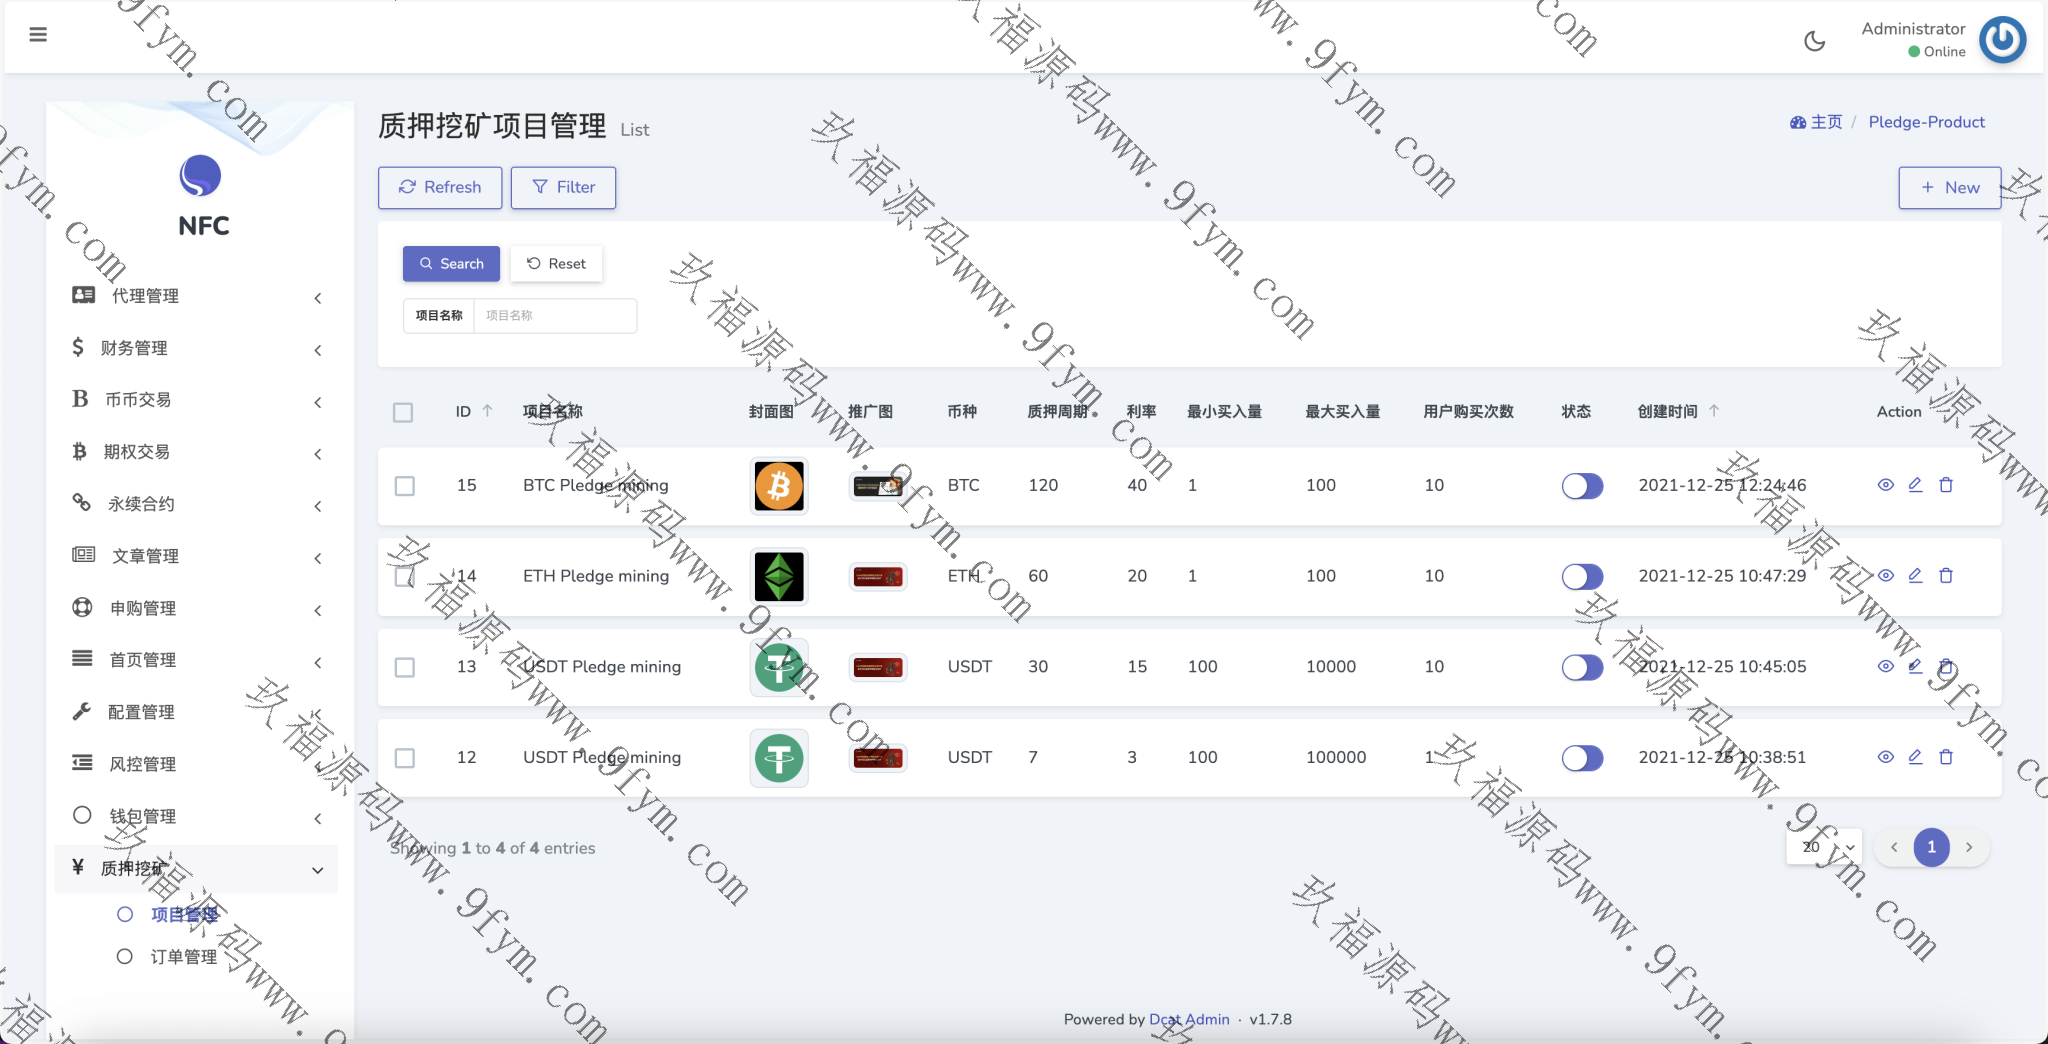
Task: Click the Refresh button
Action: point(440,187)
